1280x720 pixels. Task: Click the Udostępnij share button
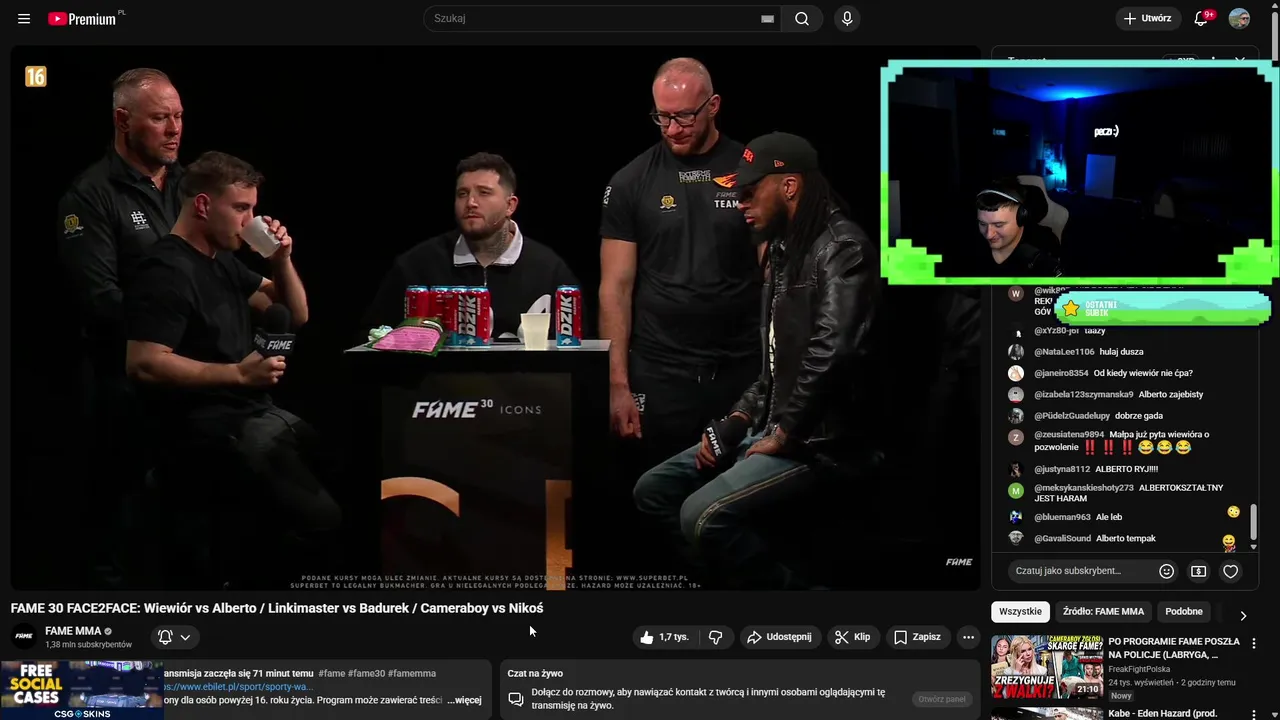779,637
